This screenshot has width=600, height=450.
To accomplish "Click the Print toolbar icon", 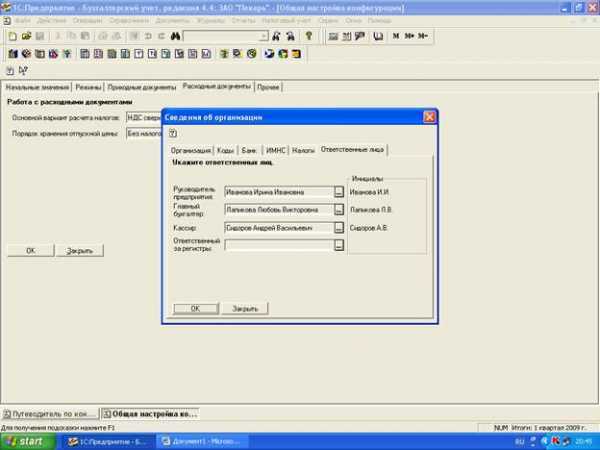I will click(x=103, y=36).
